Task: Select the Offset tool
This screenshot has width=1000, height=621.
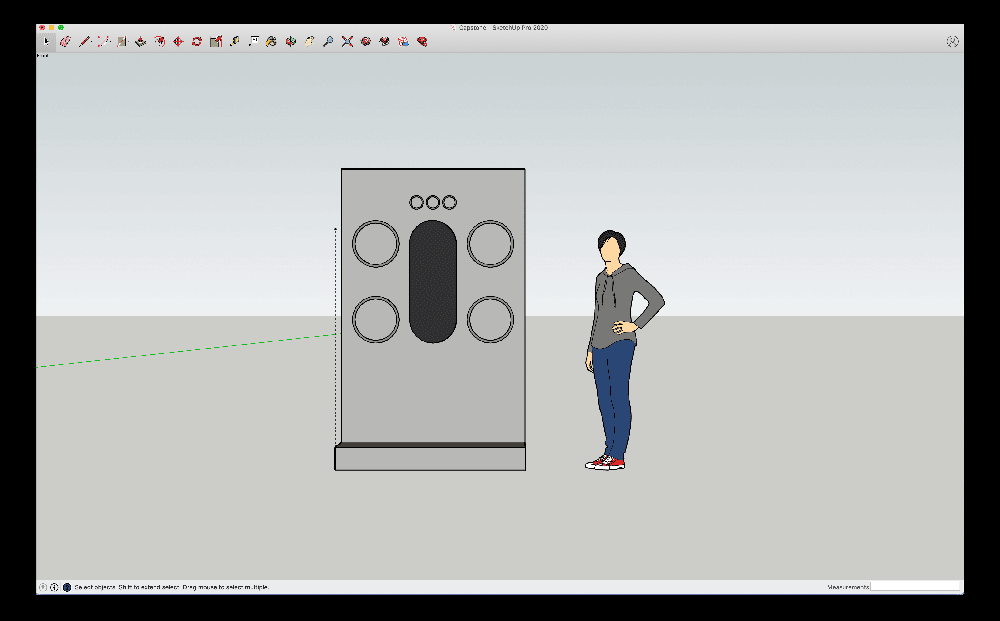Action: (159, 41)
